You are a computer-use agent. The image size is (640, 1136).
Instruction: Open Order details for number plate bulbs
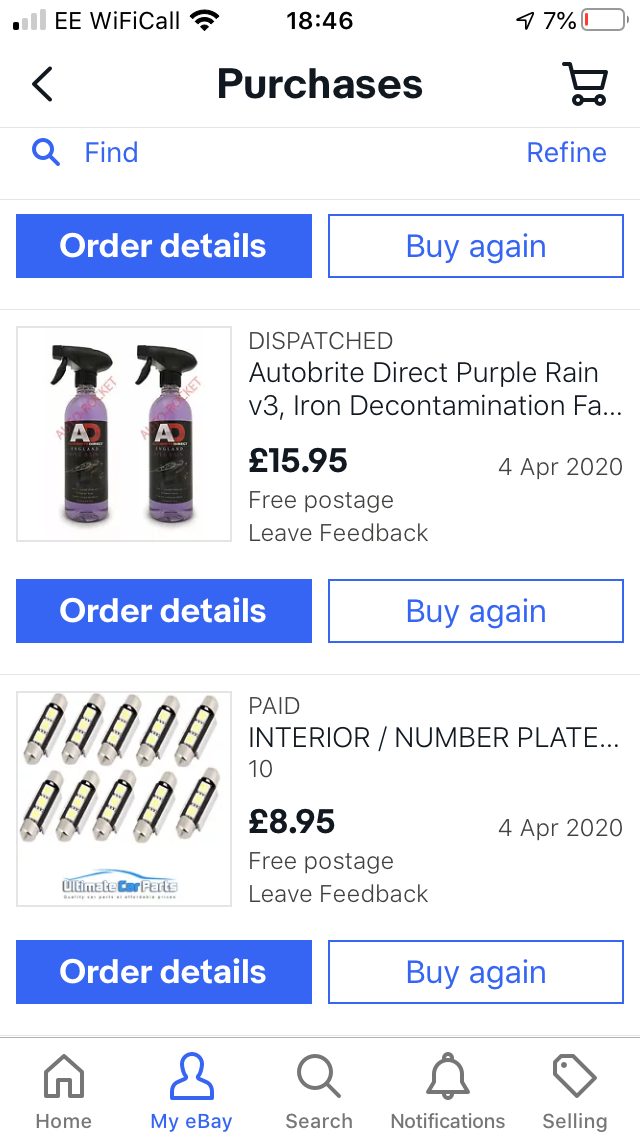[164, 972]
